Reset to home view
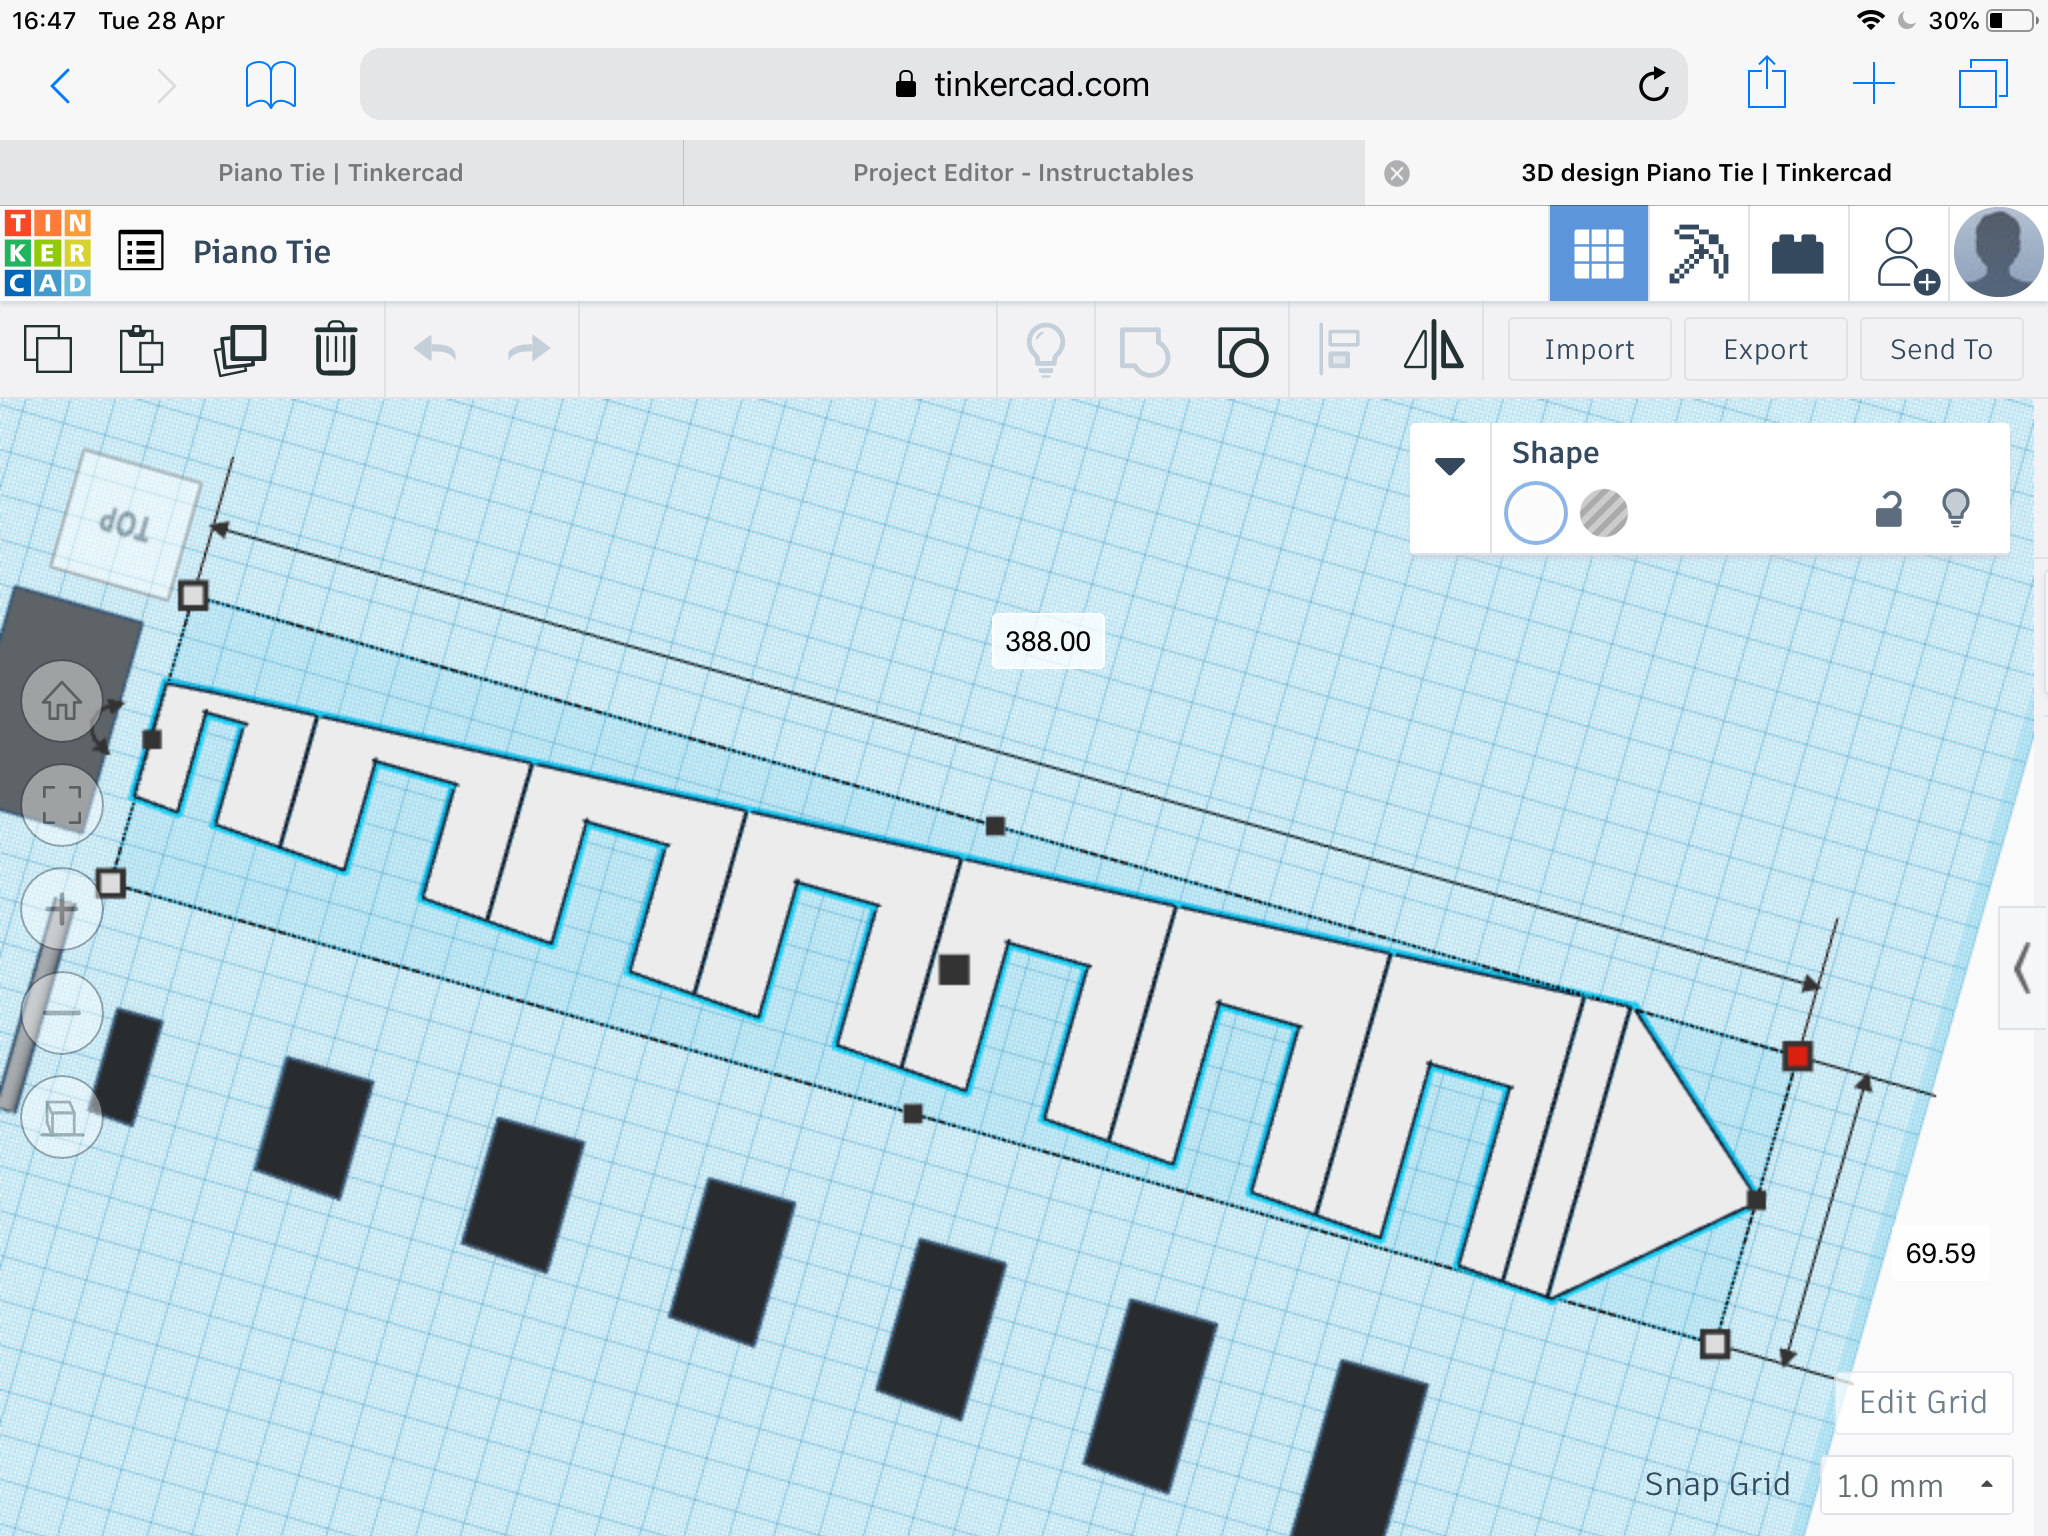This screenshot has height=1536, width=2048. pyautogui.click(x=62, y=701)
